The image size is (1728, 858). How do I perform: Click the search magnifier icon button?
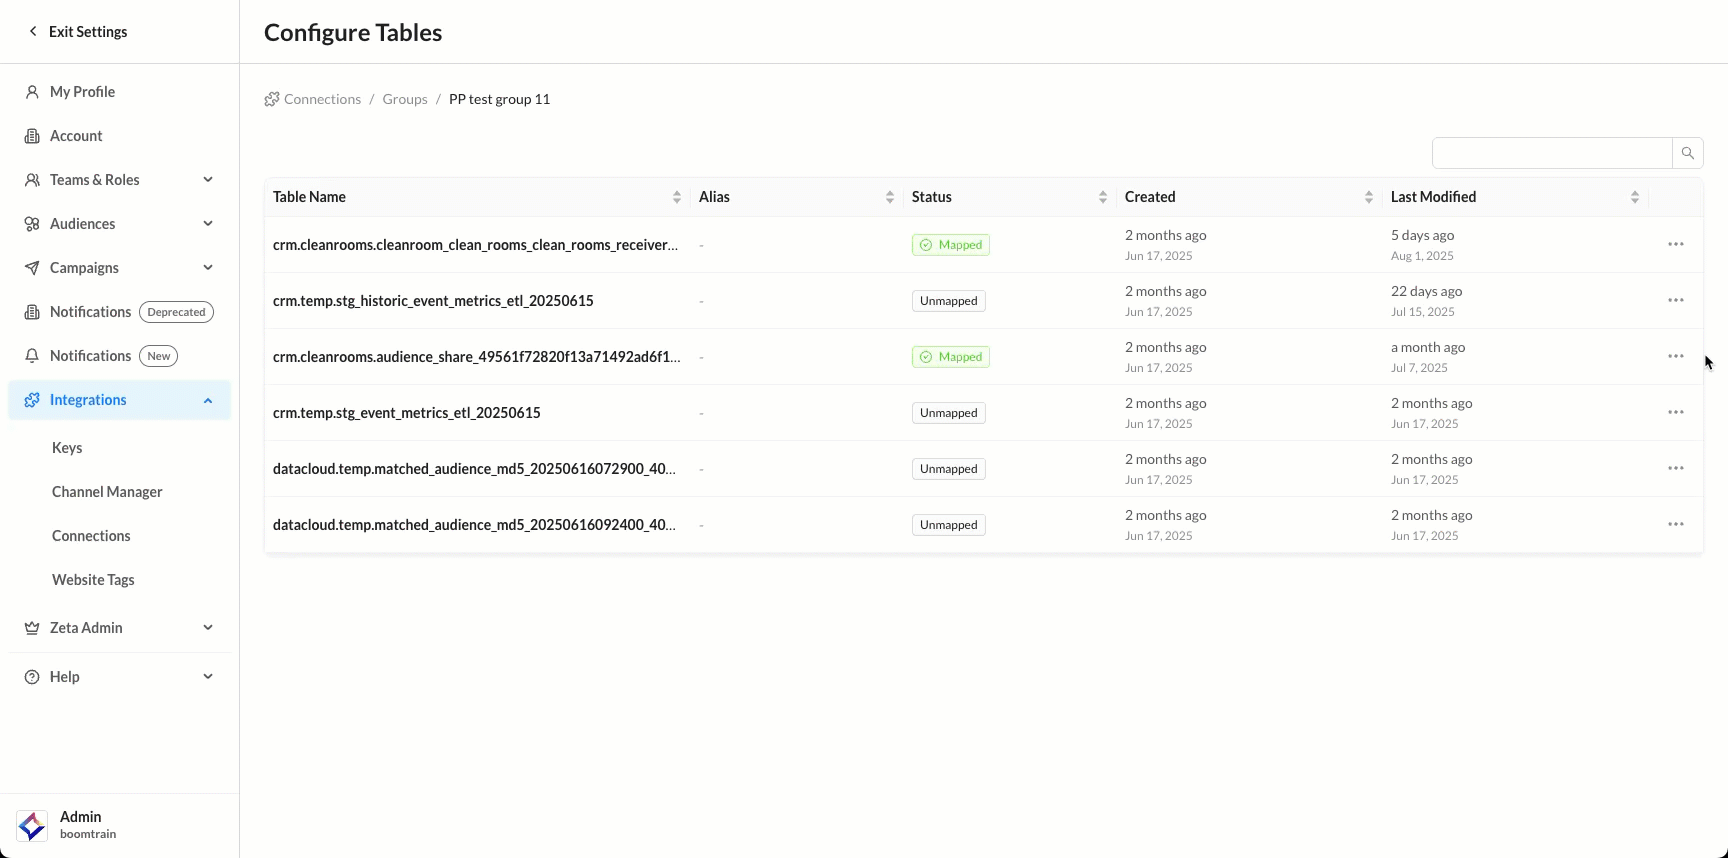click(x=1687, y=153)
